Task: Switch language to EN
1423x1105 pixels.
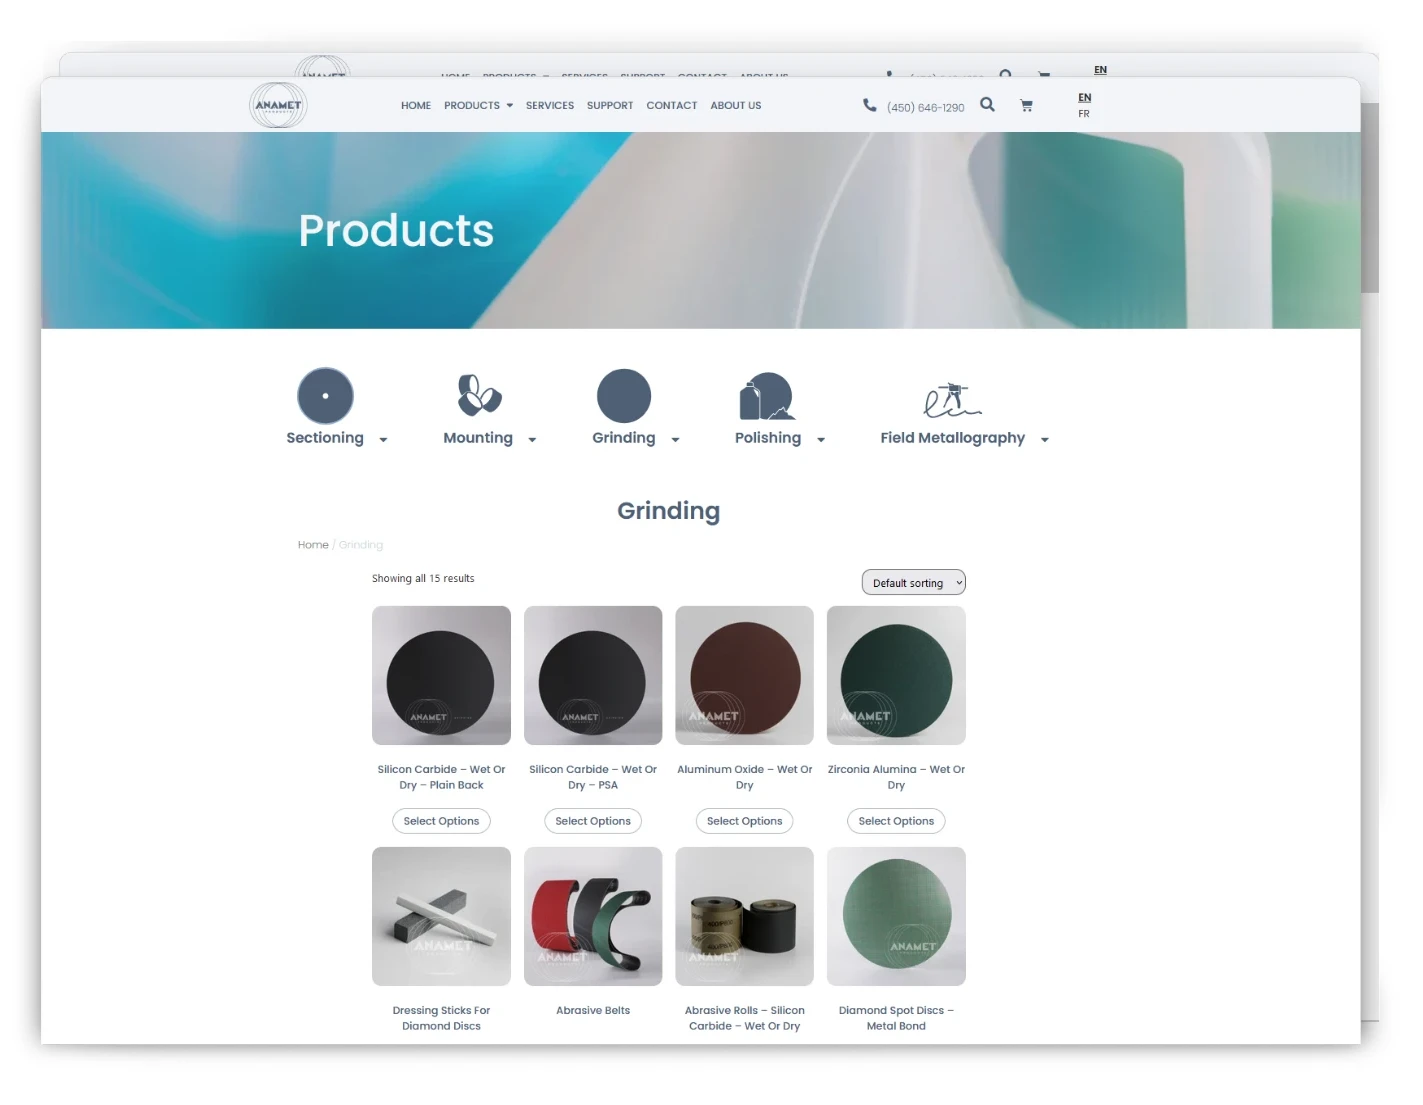Action: tap(1084, 97)
